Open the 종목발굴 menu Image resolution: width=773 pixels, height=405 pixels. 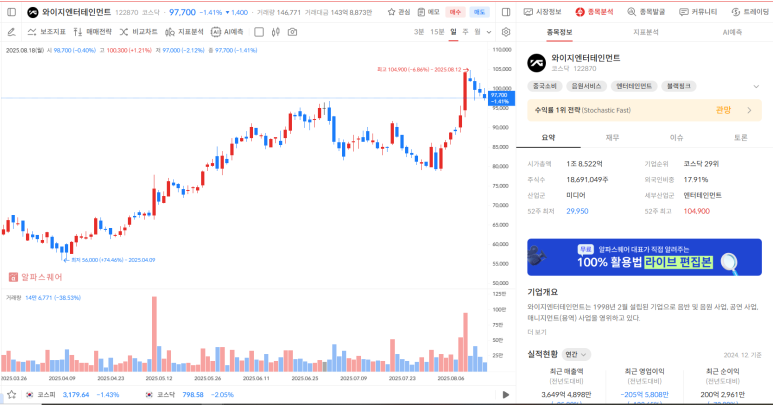[x=646, y=12]
